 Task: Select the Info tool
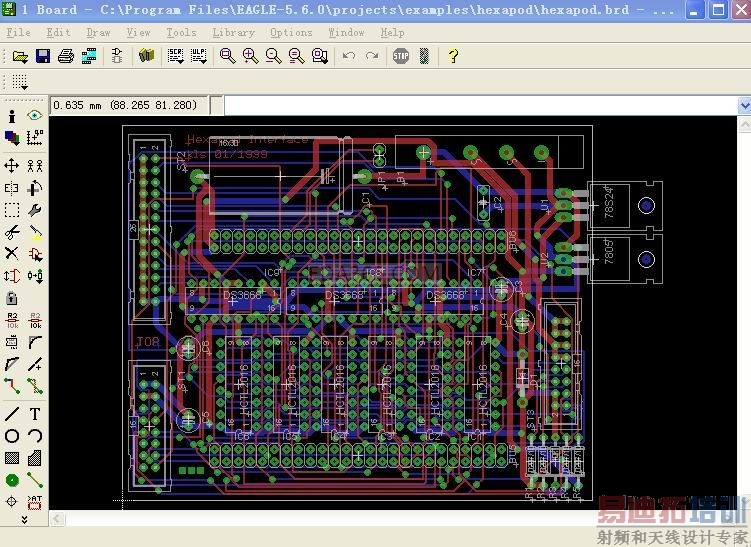pyautogui.click(x=12, y=116)
